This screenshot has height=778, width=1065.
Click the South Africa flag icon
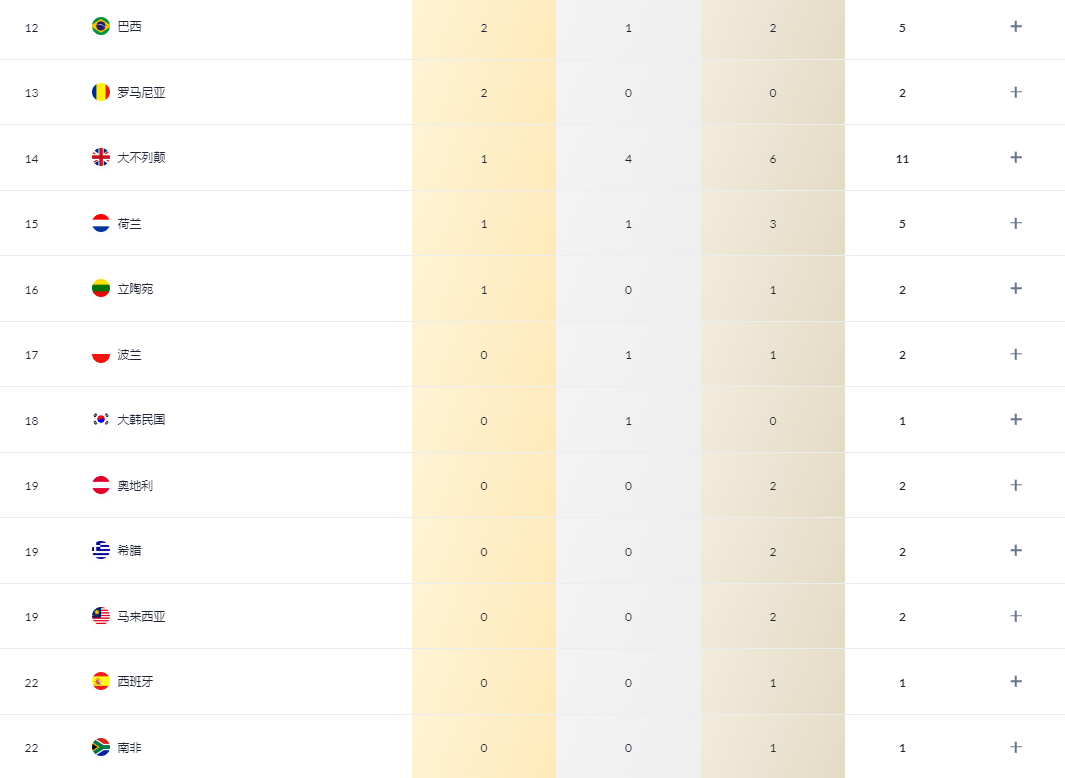101,747
